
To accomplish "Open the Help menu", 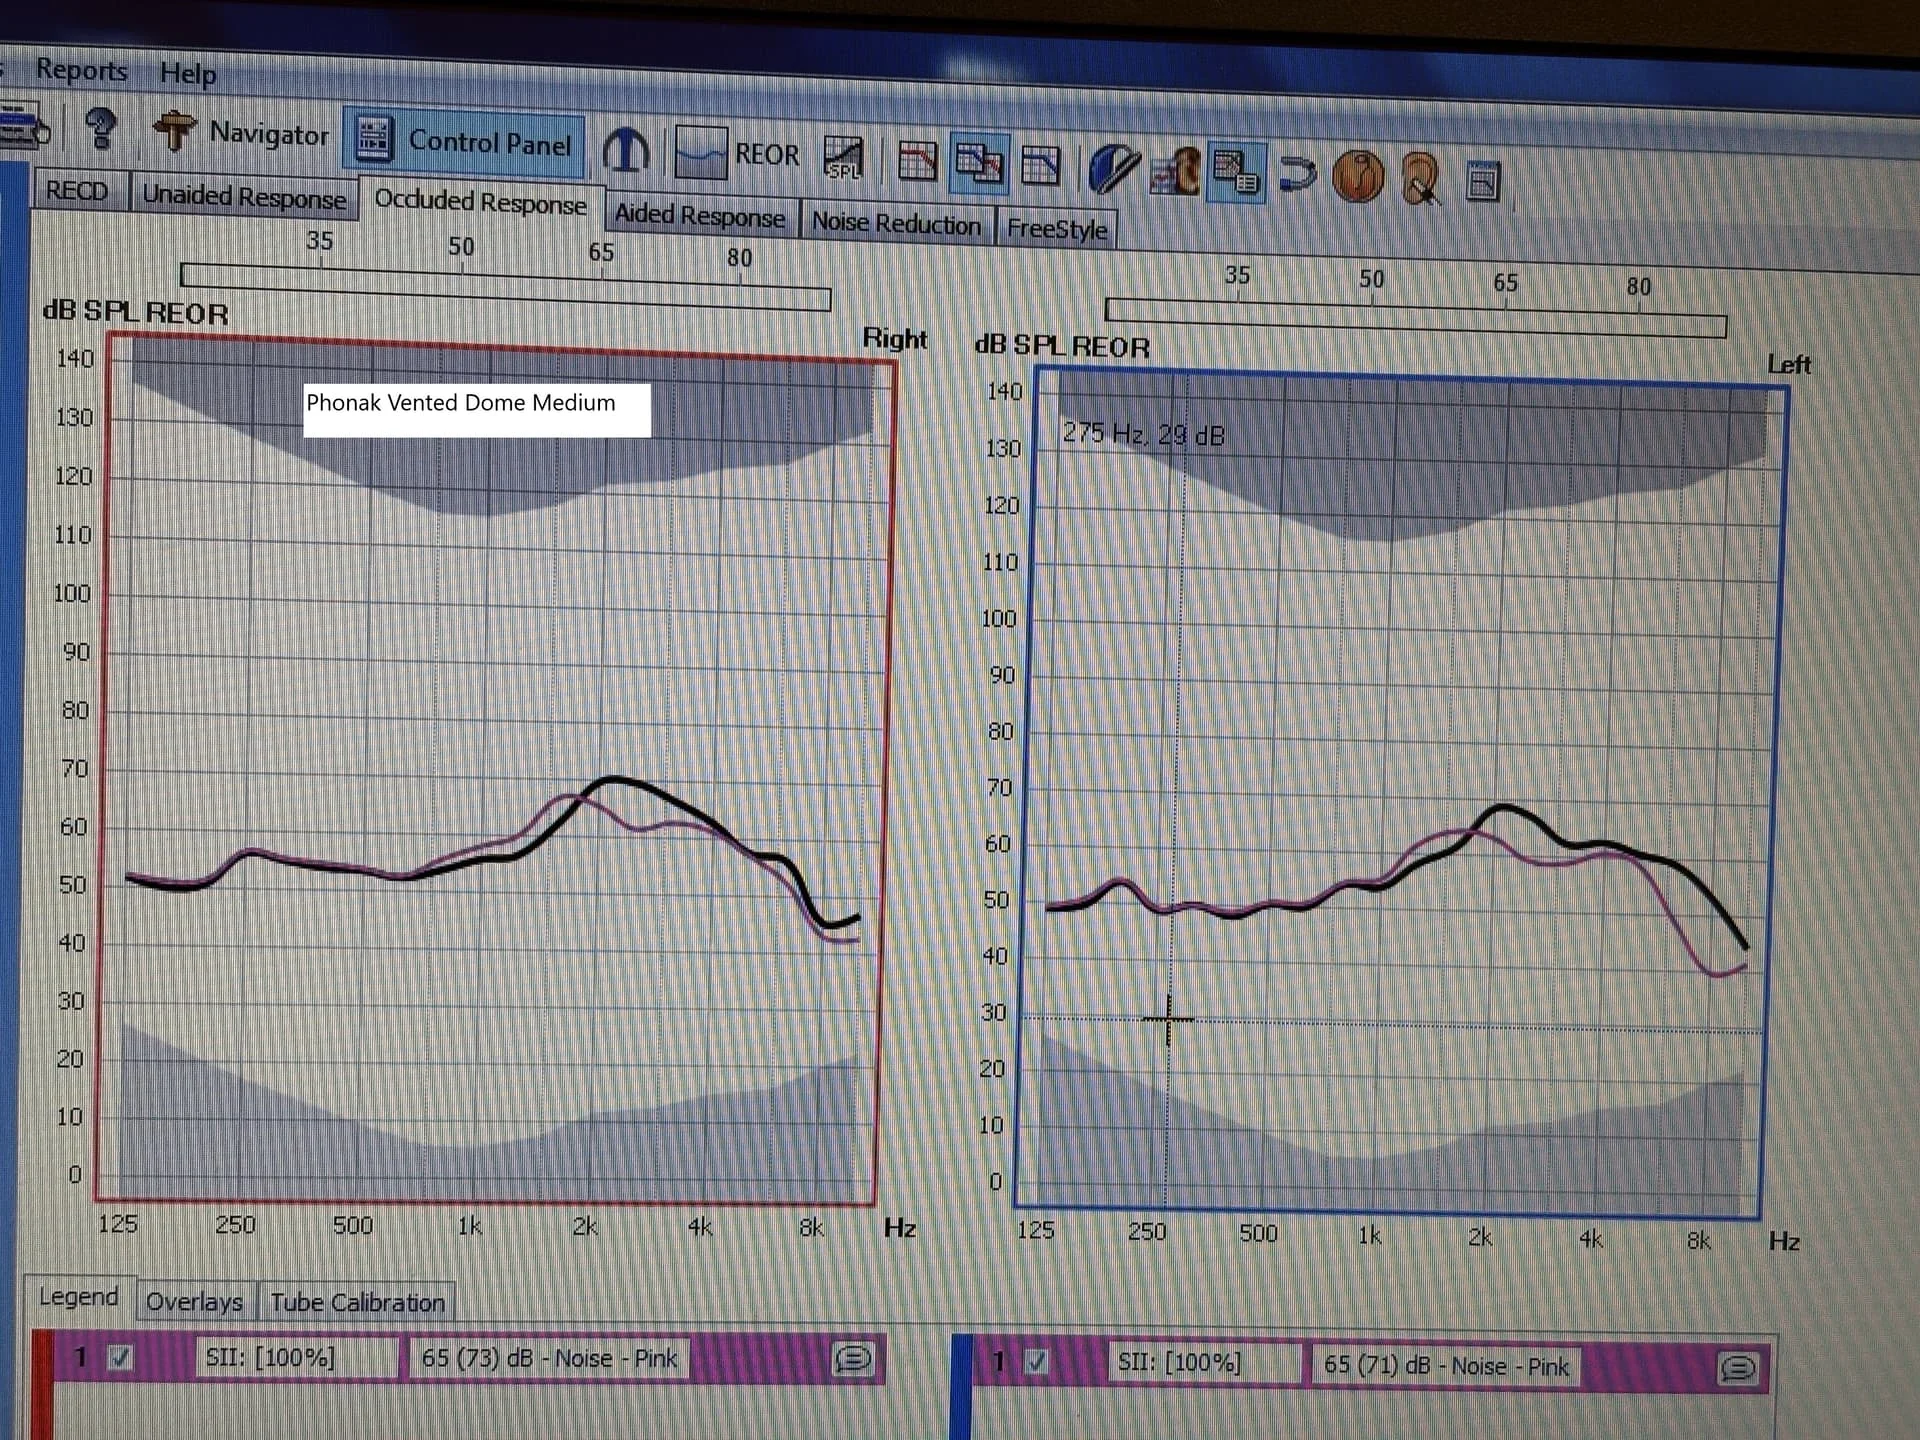I will (188, 73).
